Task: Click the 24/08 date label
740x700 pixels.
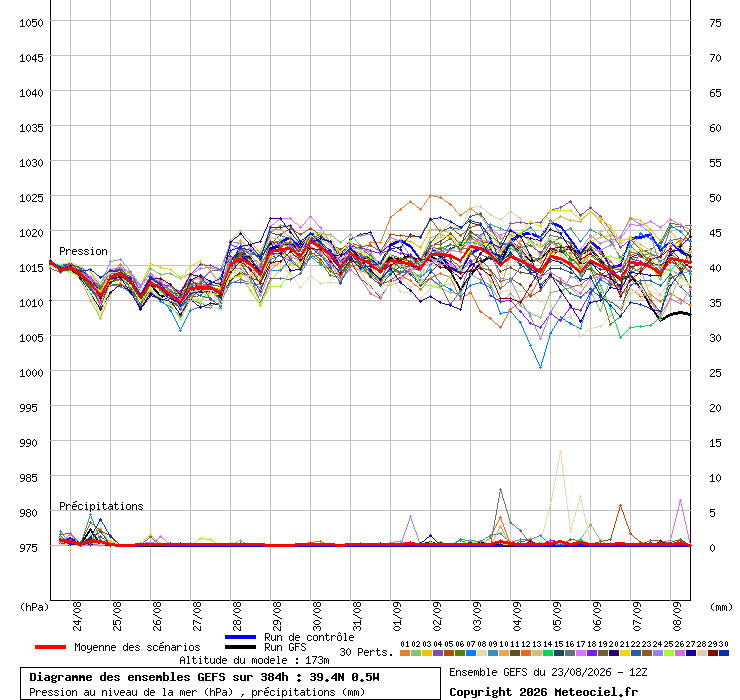Action: coord(77,616)
